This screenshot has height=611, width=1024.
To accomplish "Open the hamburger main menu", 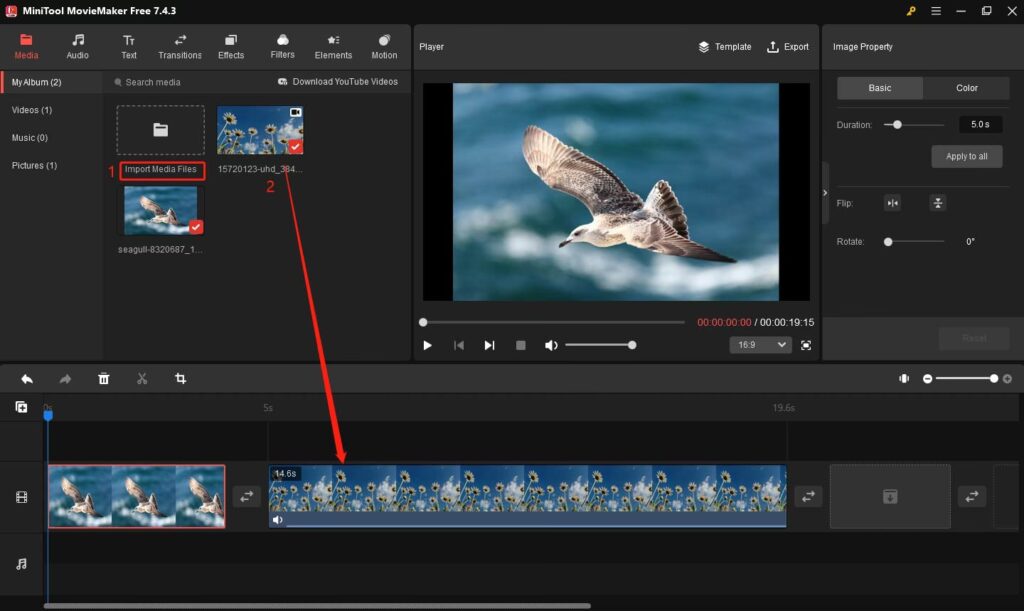I will pos(936,11).
